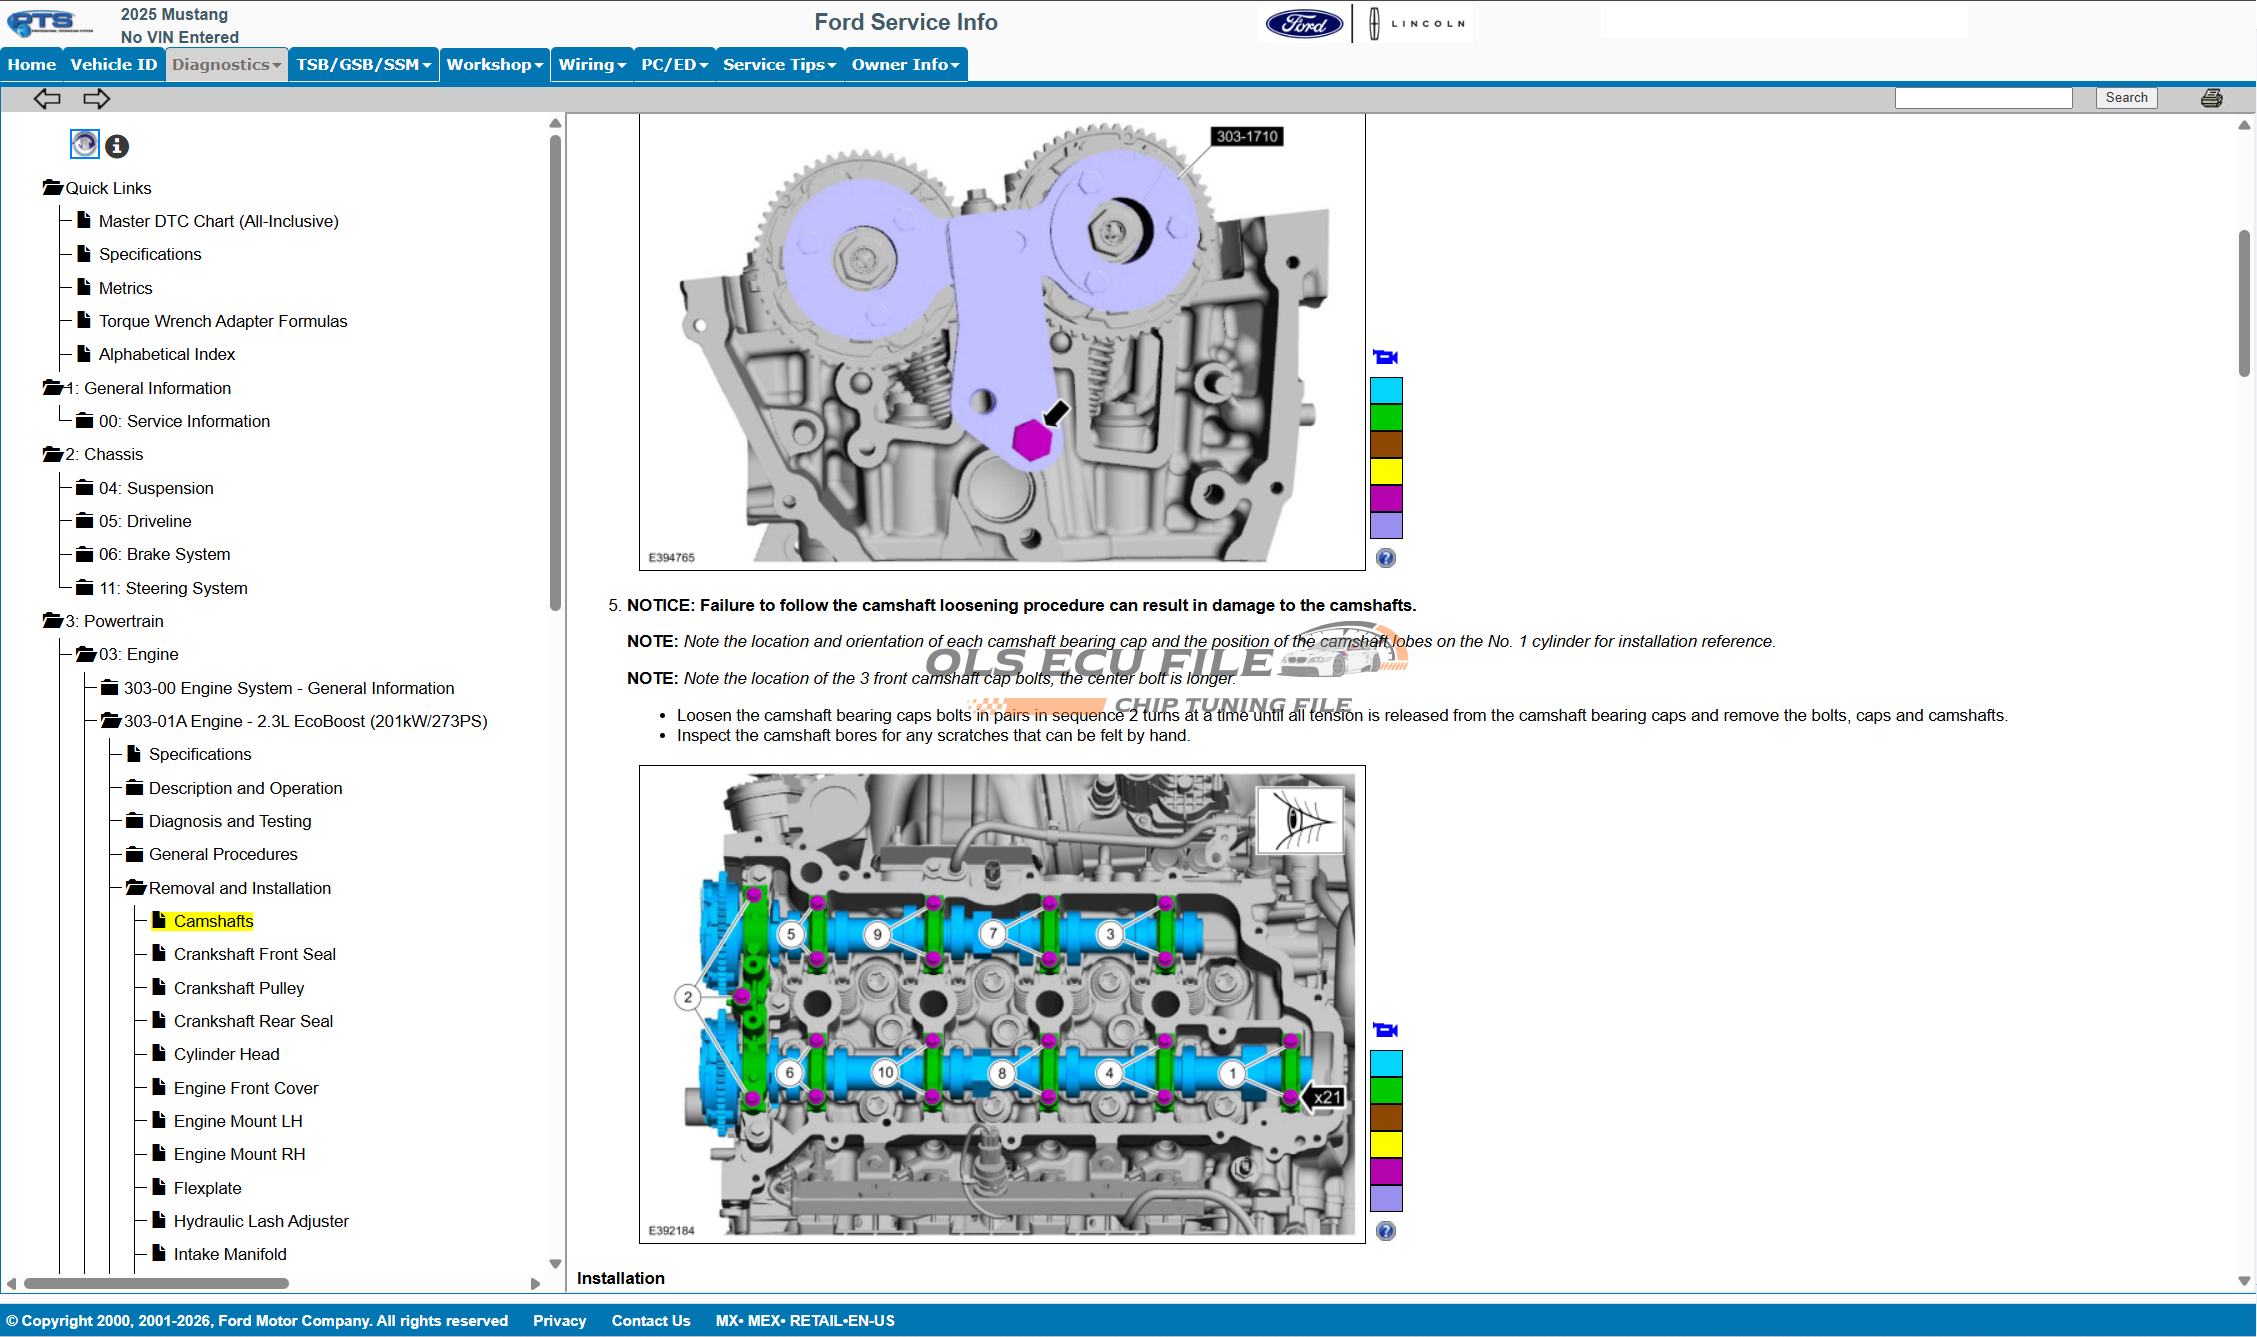Open help icon below the lower color legend
The image size is (2257, 1337).
1385,1231
